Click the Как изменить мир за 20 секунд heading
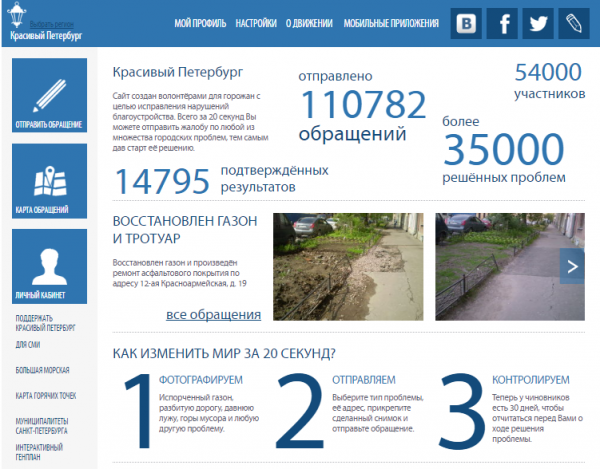600x469 pixels. point(224,353)
